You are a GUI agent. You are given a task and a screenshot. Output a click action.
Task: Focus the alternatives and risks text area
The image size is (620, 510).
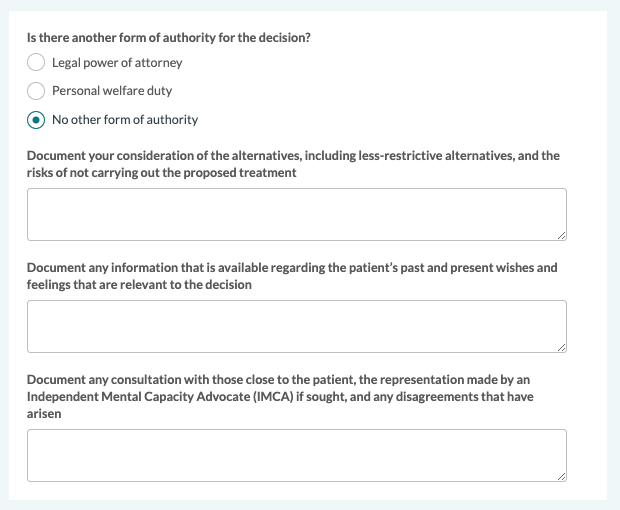tap(296, 214)
